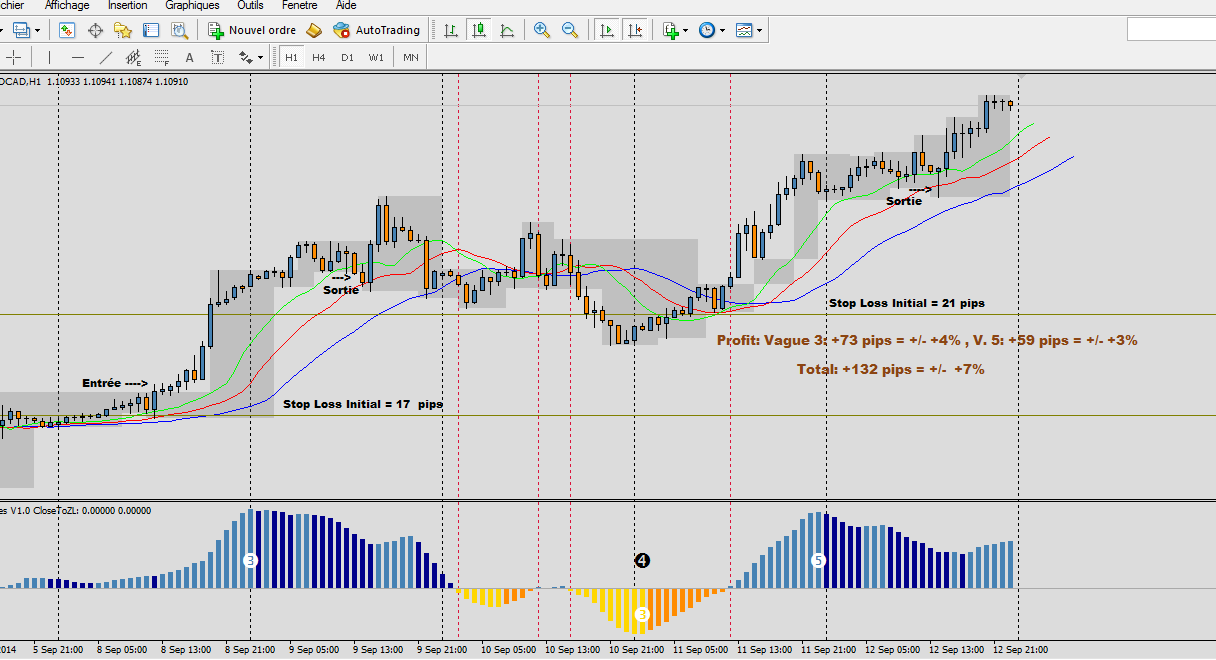Open the MetaEditor book icon
The height and width of the screenshot is (660, 1216).
point(314,30)
